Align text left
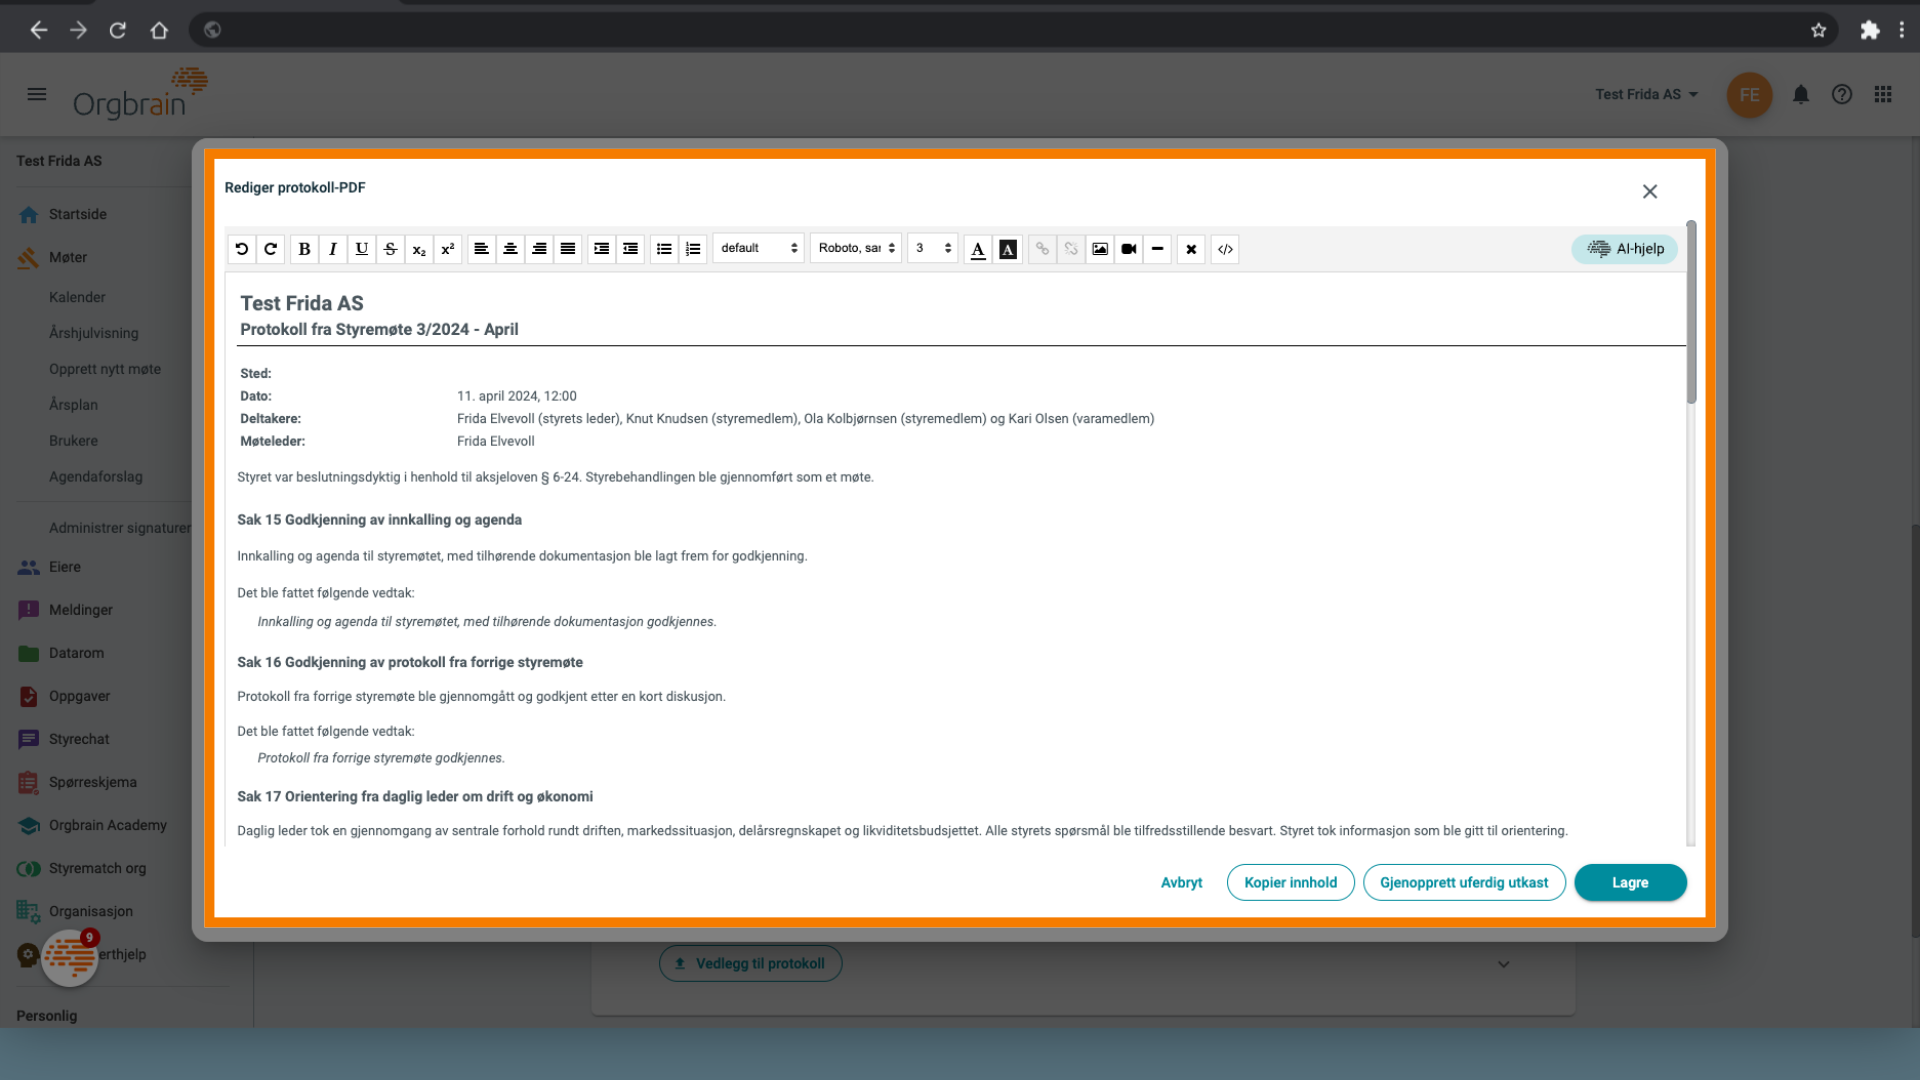Image resolution: width=1920 pixels, height=1080 pixels. pyautogui.click(x=481, y=249)
